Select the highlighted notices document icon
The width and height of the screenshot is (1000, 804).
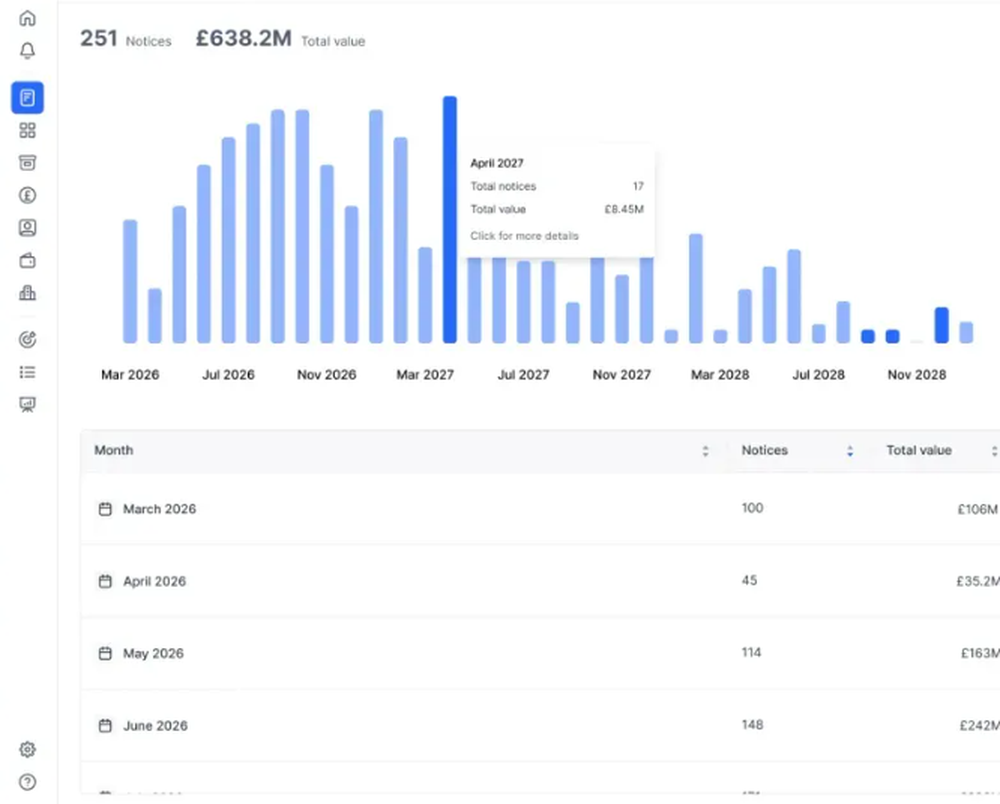coord(27,97)
